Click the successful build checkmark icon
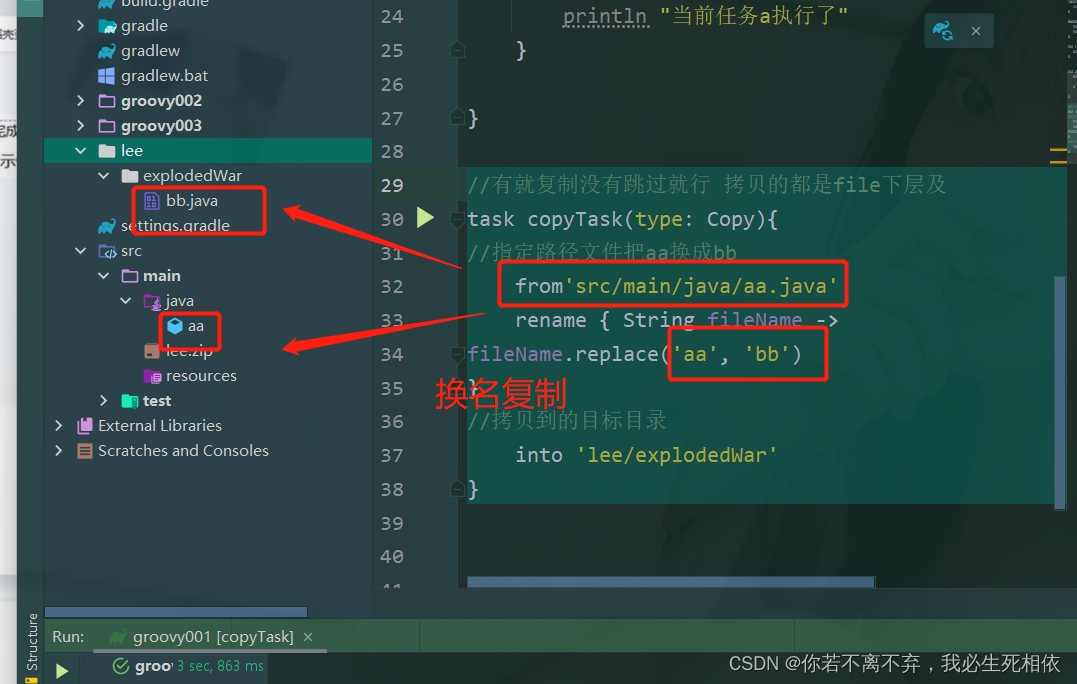This screenshot has height=684, width=1077. point(121,666)
